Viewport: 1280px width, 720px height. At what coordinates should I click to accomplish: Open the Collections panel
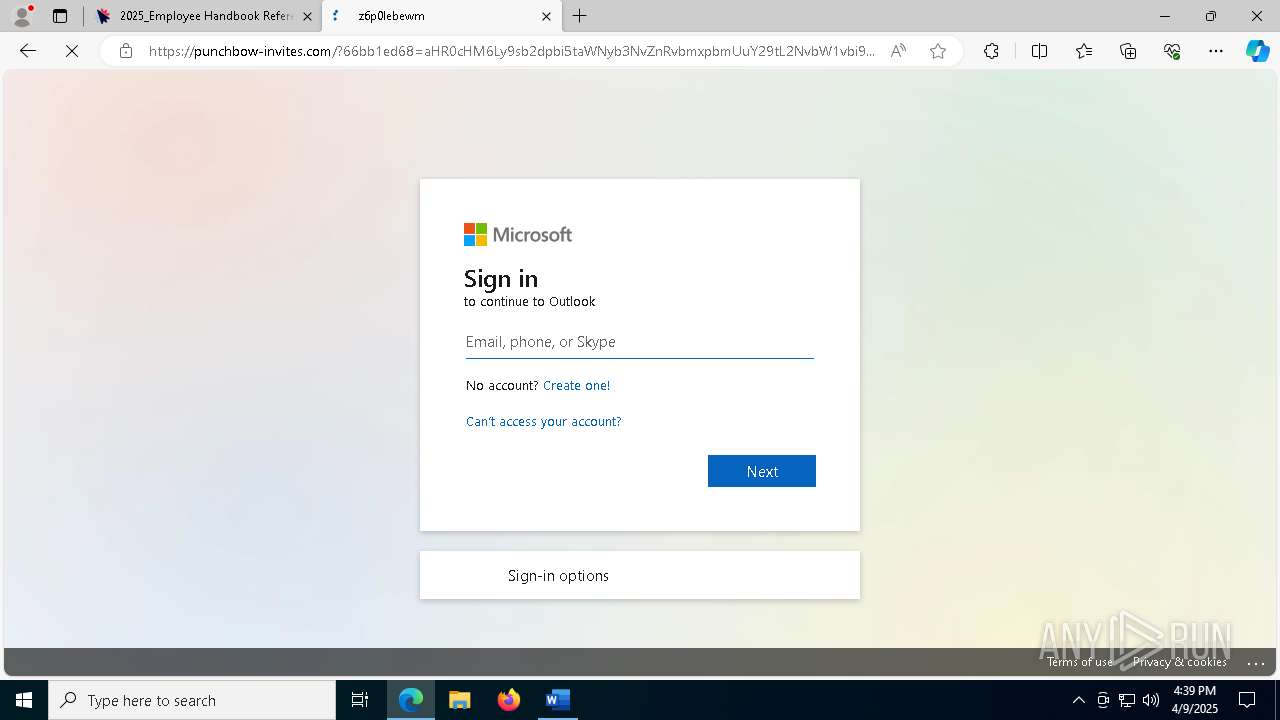(x=1128, y=51)
